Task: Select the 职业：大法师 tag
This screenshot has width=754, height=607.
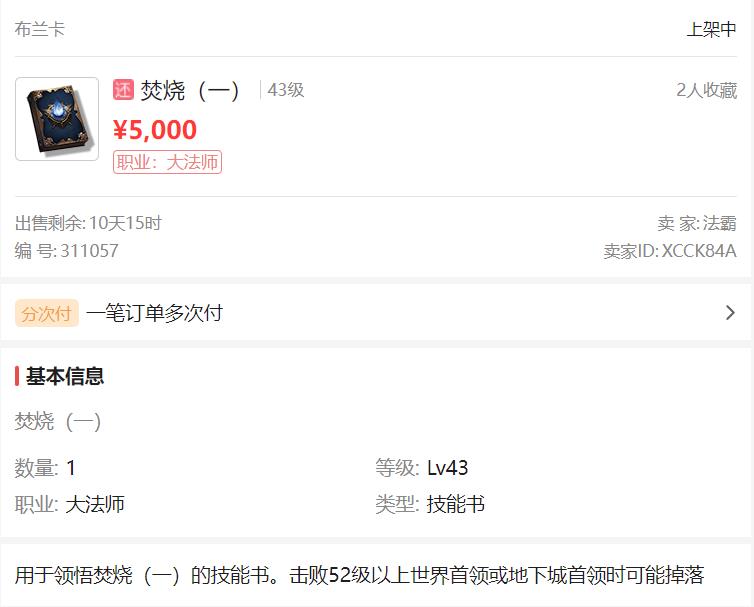Action: pyautogui.click(x=167, y=162)
